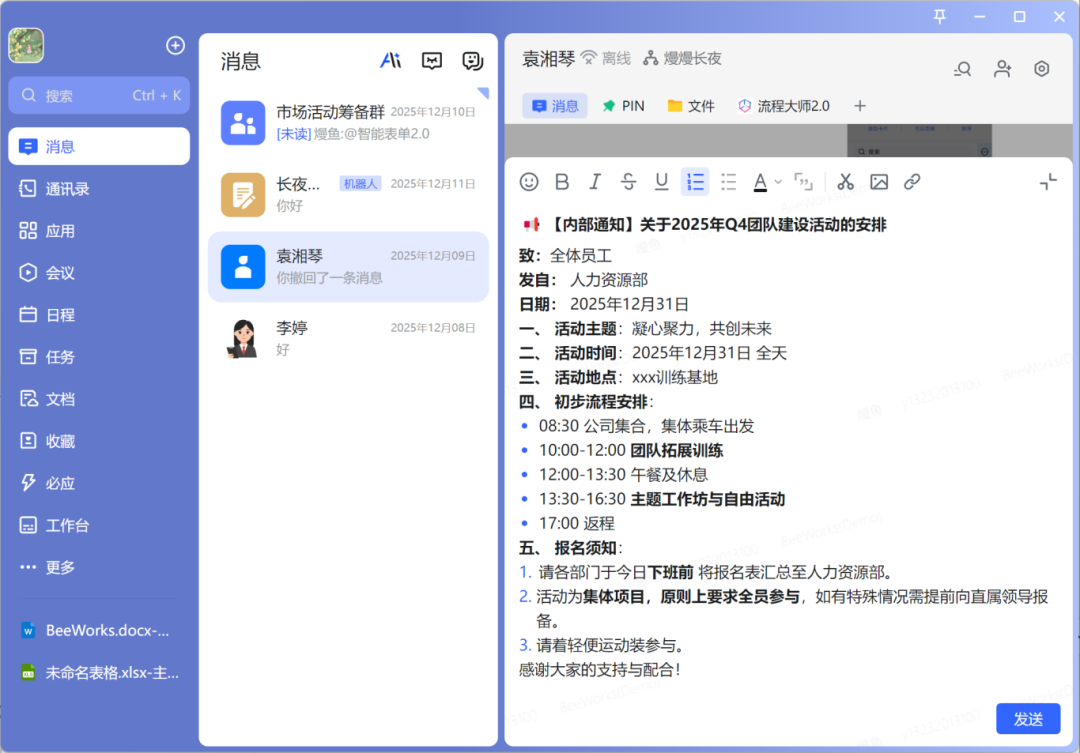
Task: Select a text color by clicking the A swatch
Action: (760, 182)
